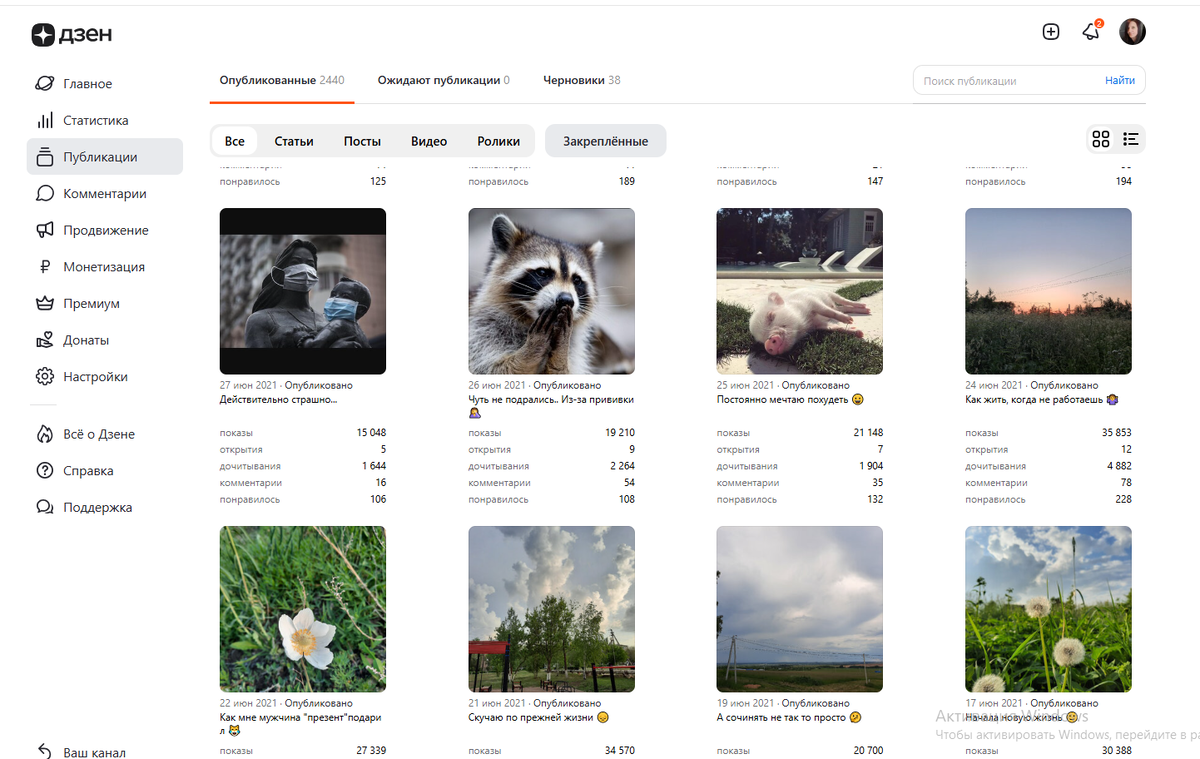
Task: Click the Дзен logo
Action: click(x=72, y=35)
